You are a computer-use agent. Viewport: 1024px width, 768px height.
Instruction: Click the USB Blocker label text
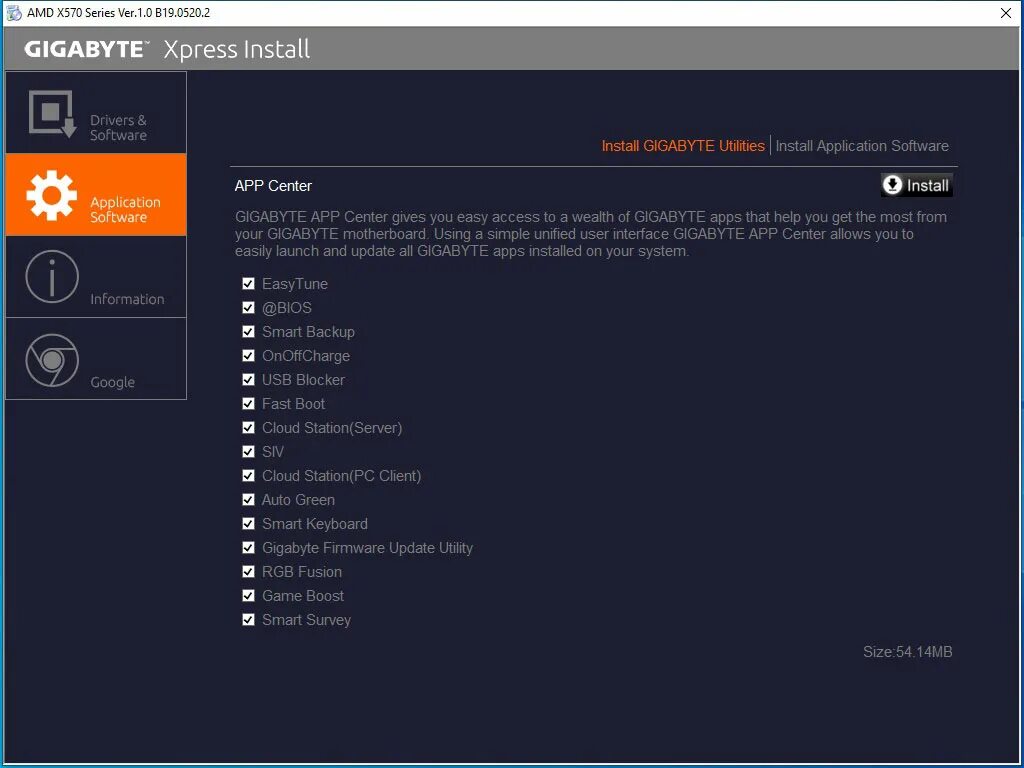pyautogui.click(x=303, y=380)
